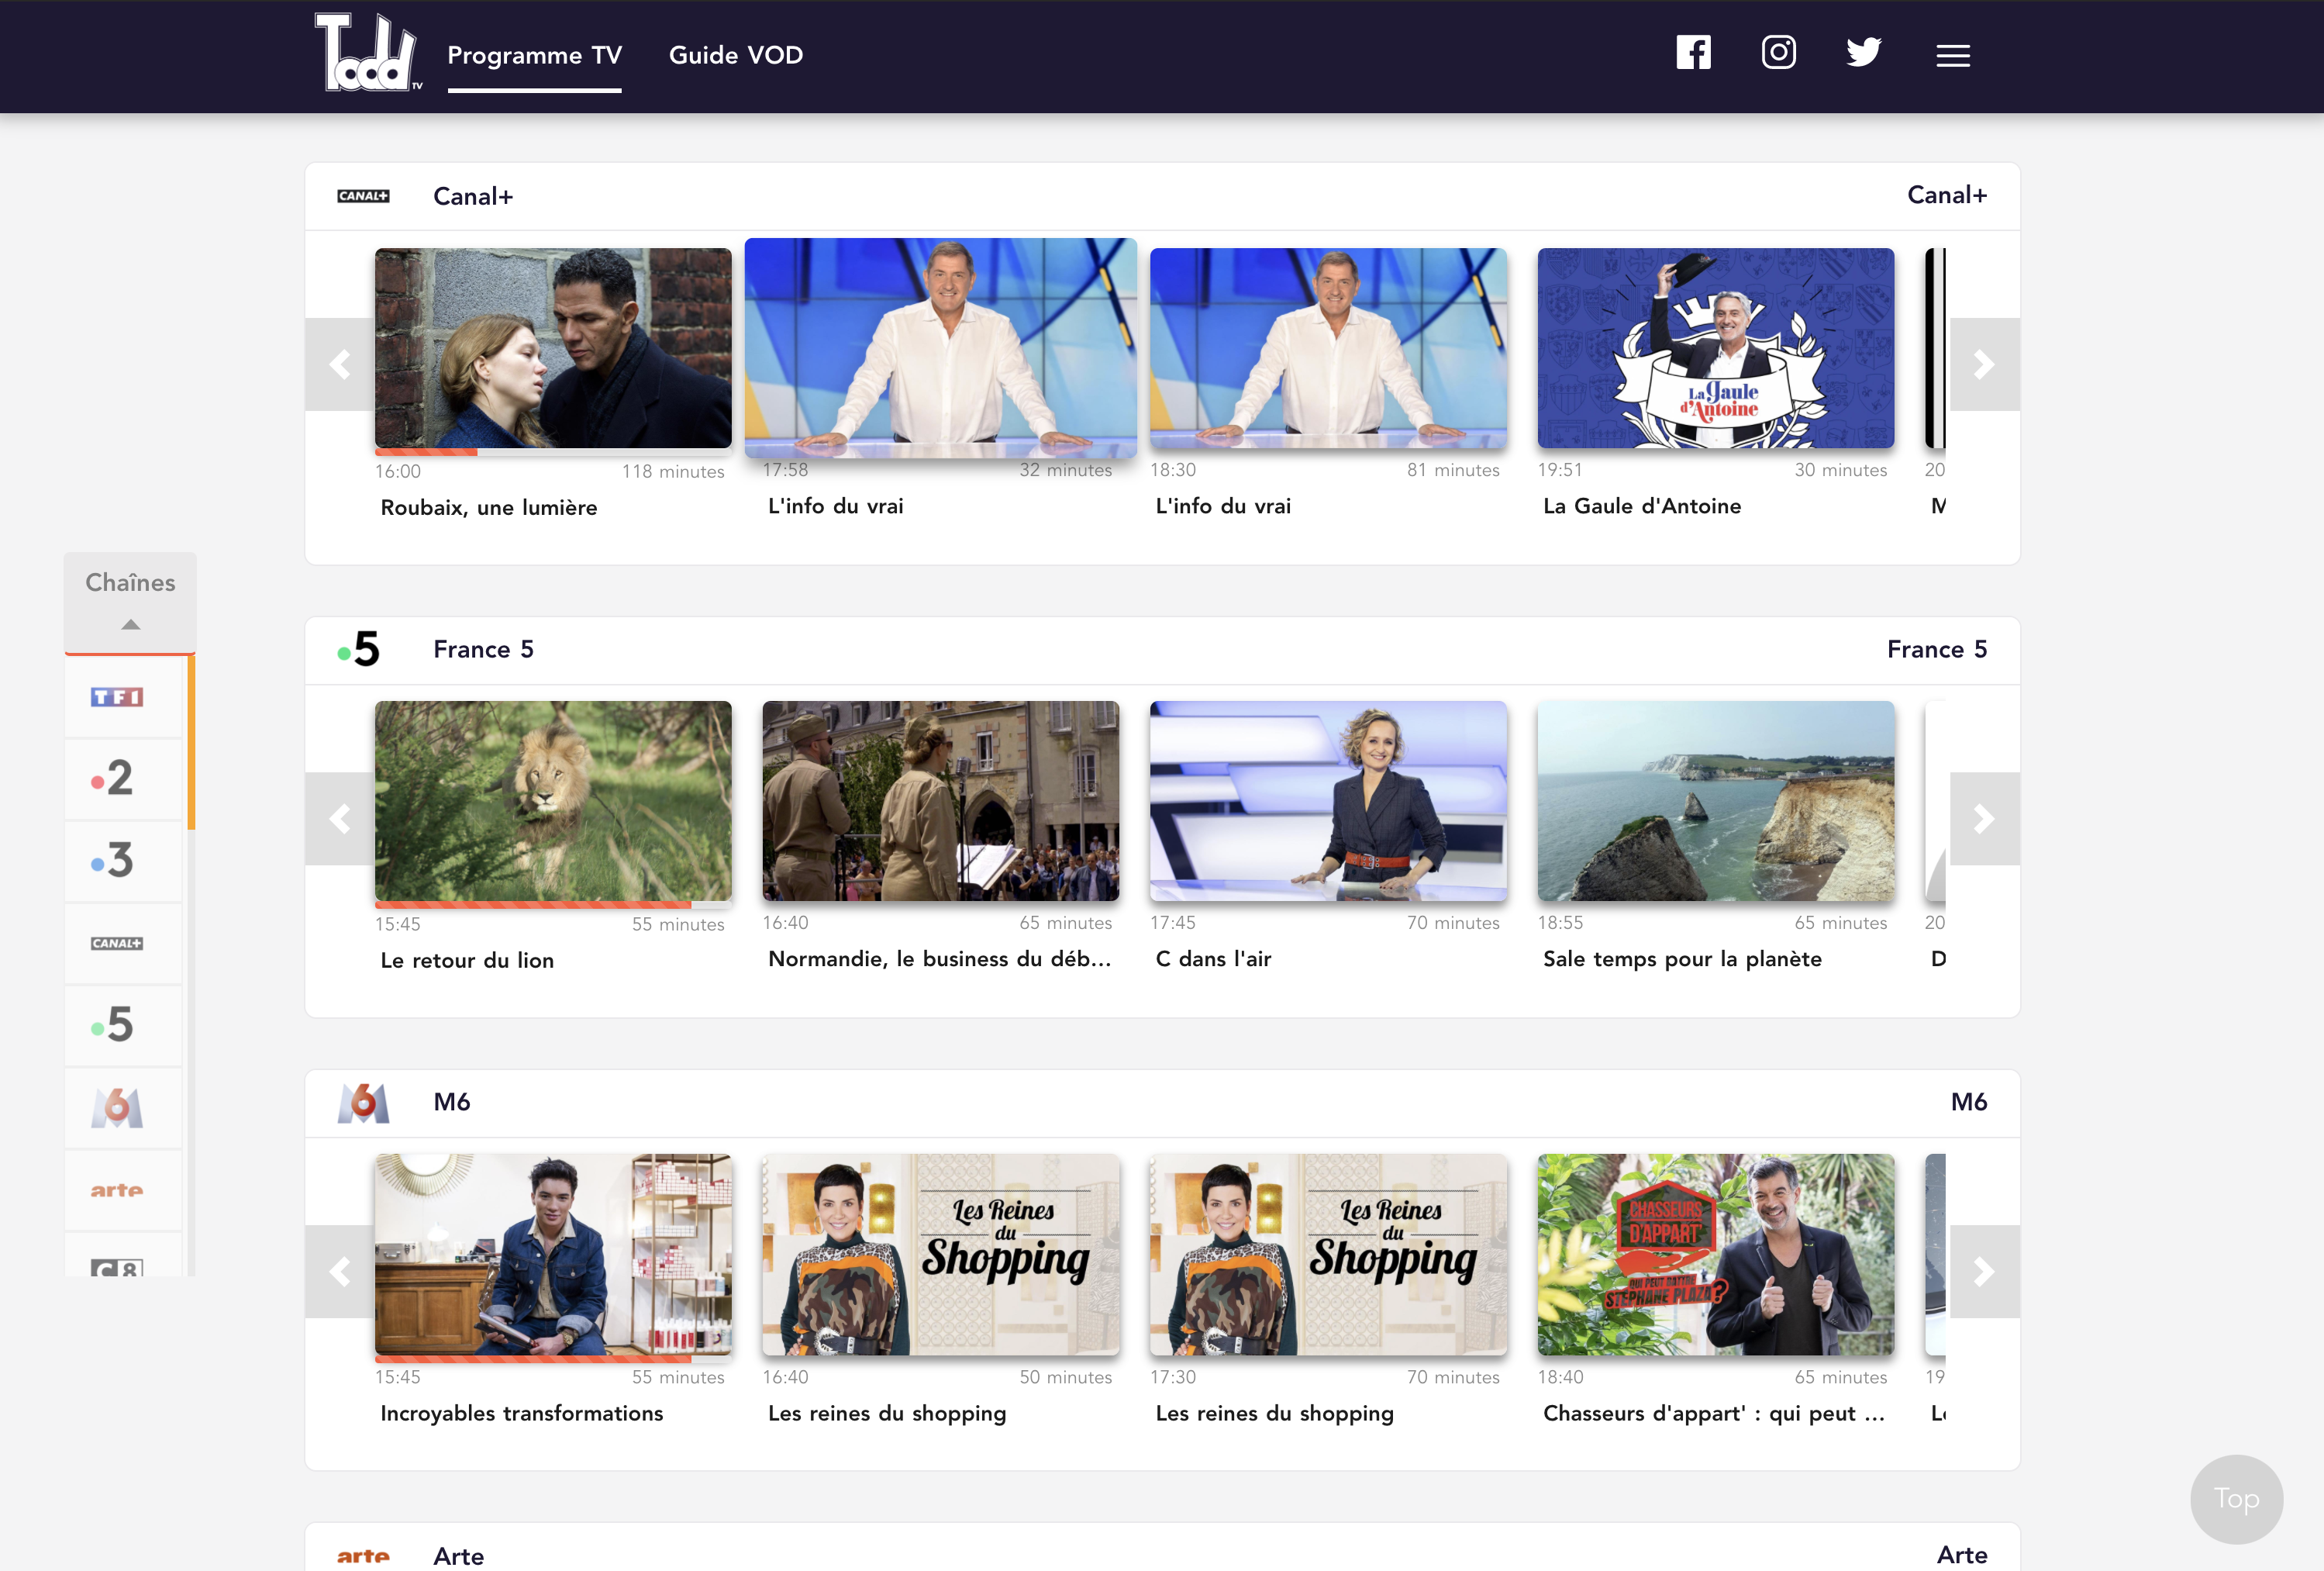Select TF1 logo in Chaînes sidebar
Screen dimensions: 2324x1571
(x=117, y=697)
